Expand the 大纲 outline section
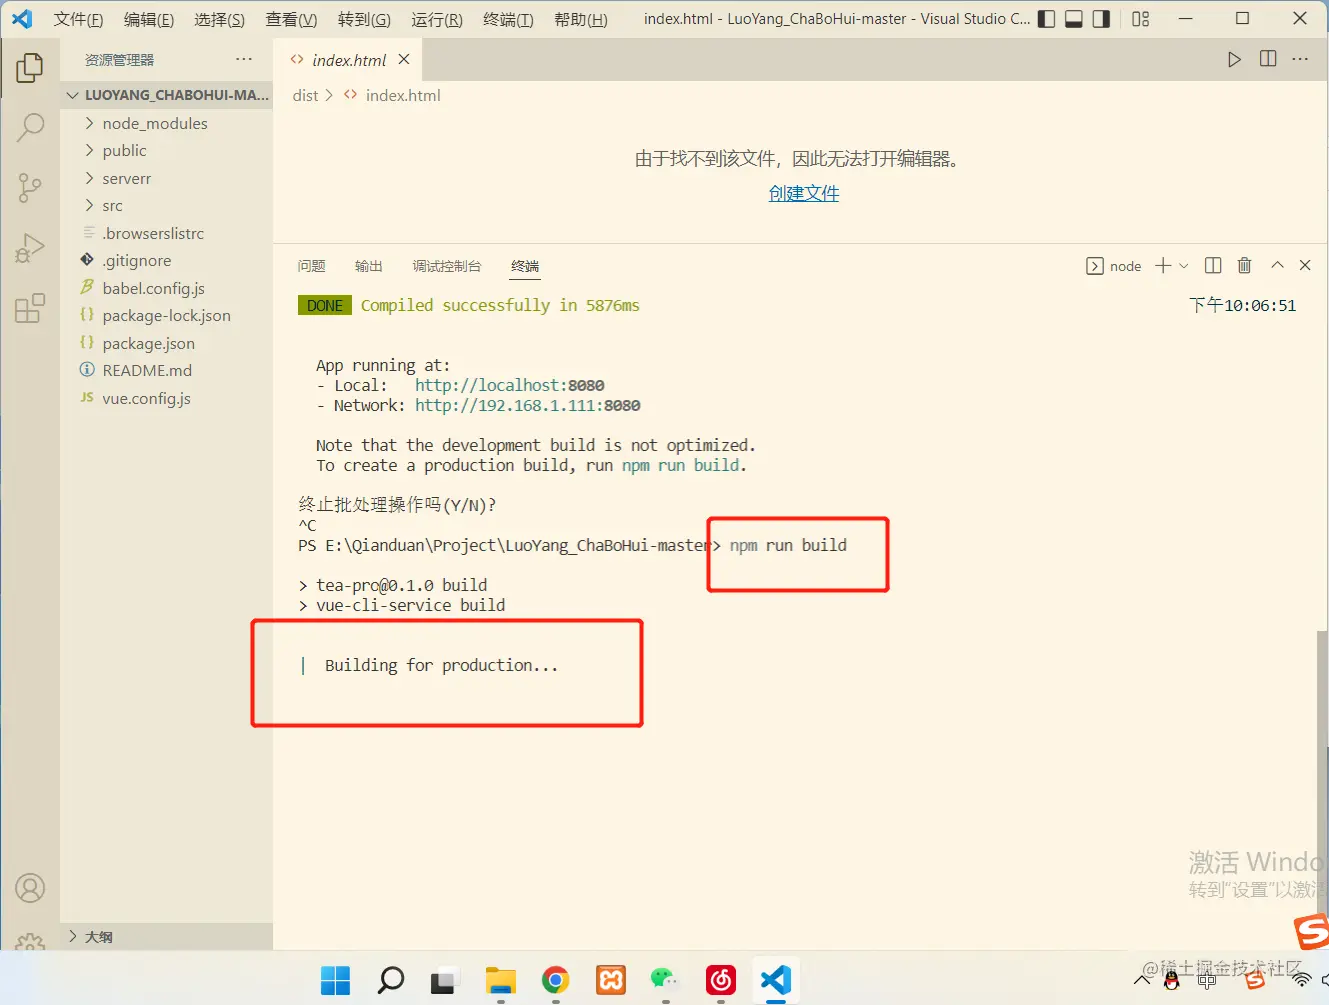This screenshot has width=1329, height=1005. click(166, 937)
